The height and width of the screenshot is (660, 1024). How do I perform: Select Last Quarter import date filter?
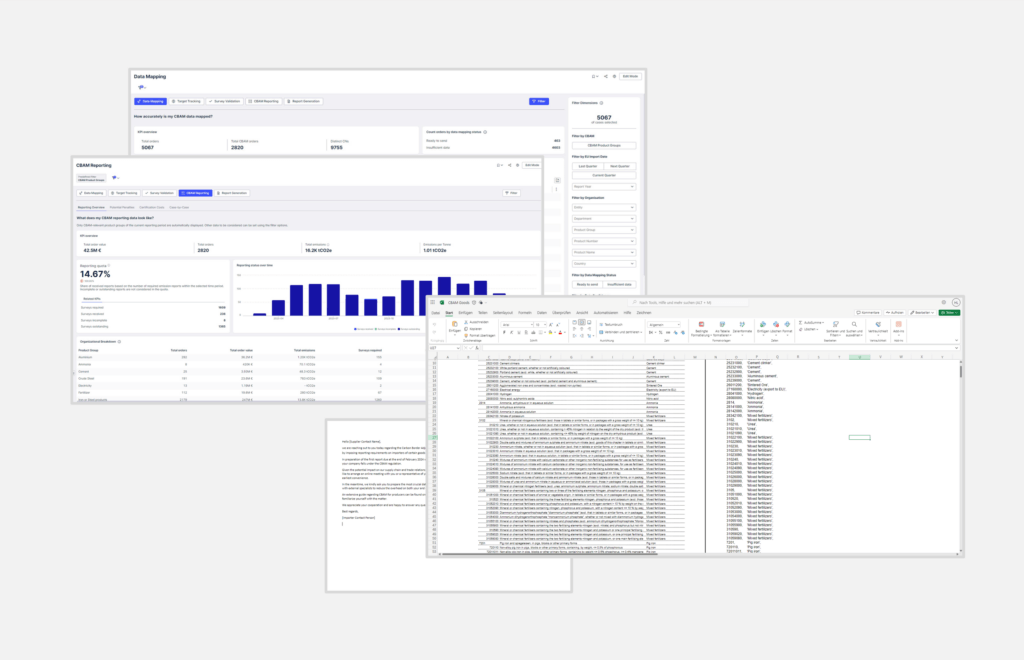pos(588,166)
